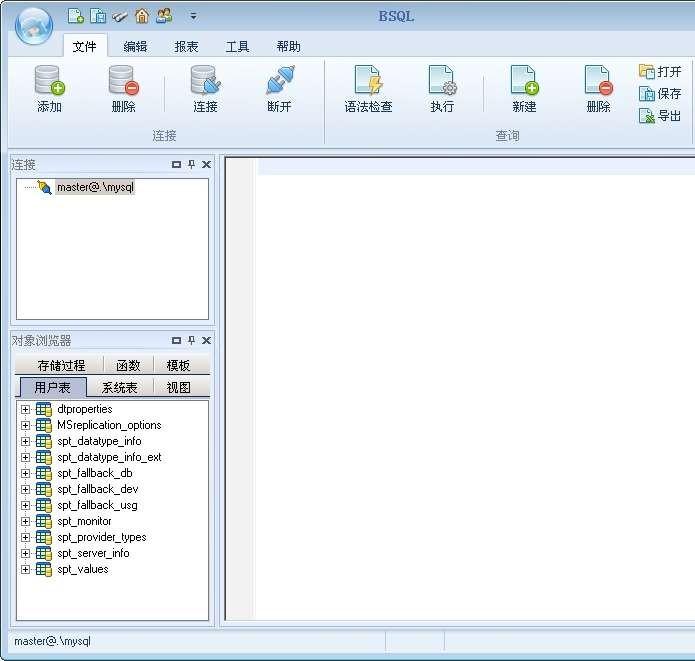Pin the 连接 panel

coord(191,164)
